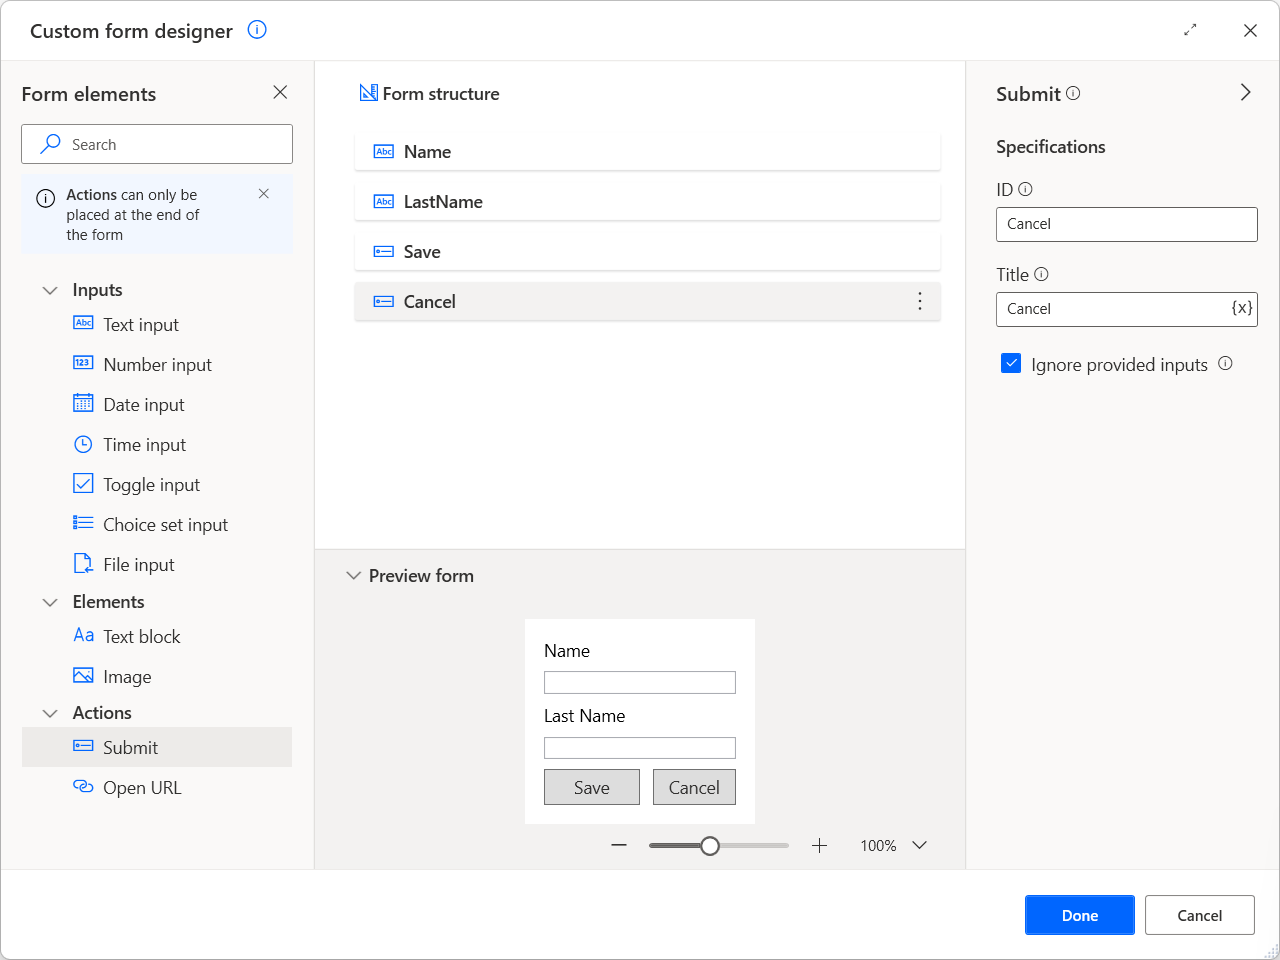This screenshot has width=1280, height=960.
Task: Collapse the Actions section
Action: [x=50, y=712]
